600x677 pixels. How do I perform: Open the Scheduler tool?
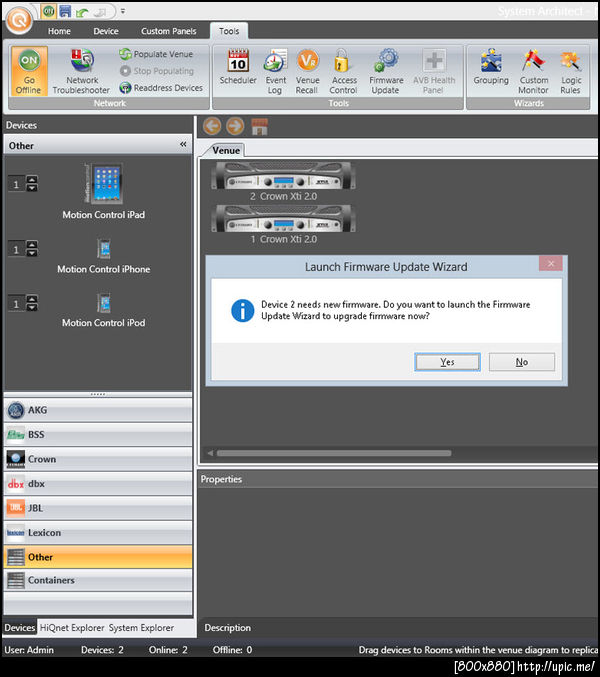click(x=238, y=68)
